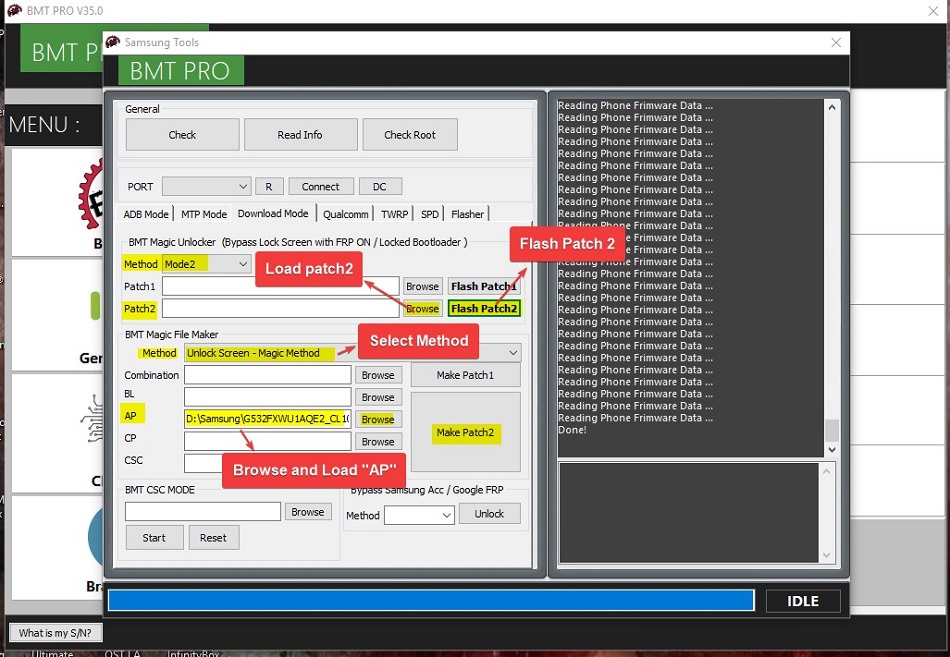This screenshot has width=950, height=657.
Task: Browse for the Patch1 file
Action: pyautogui.click(x=422, y=286)
